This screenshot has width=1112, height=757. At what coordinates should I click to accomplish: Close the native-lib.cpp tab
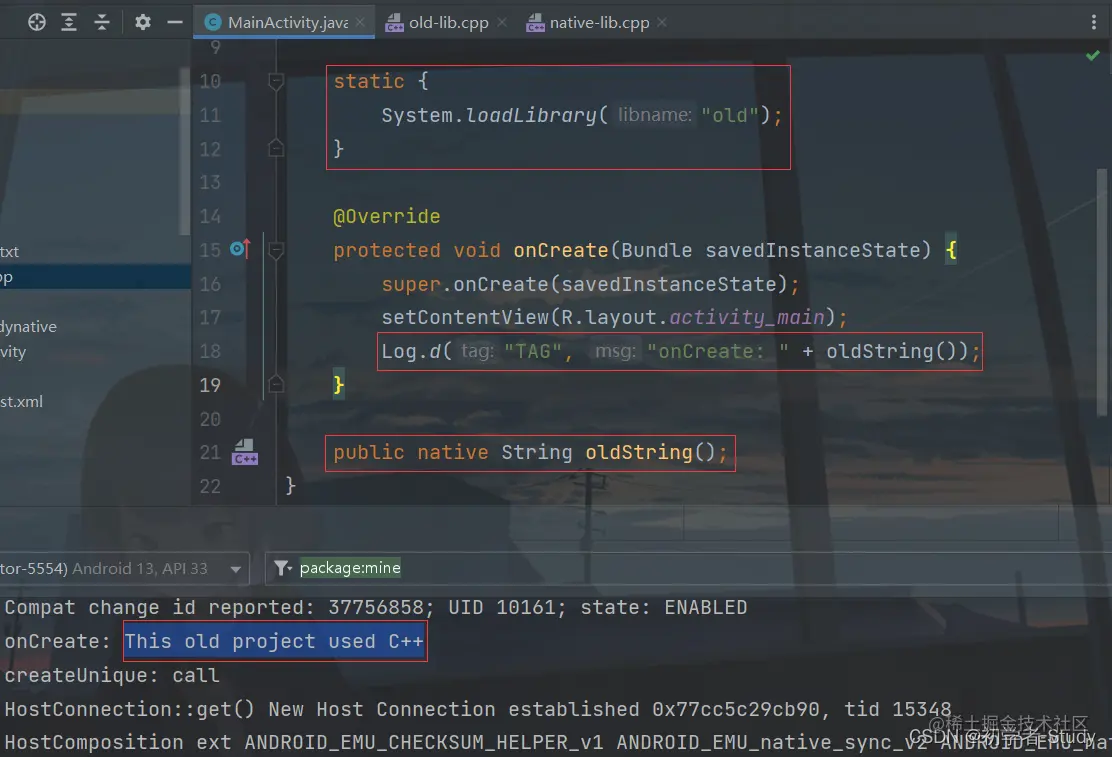(662, 23)
